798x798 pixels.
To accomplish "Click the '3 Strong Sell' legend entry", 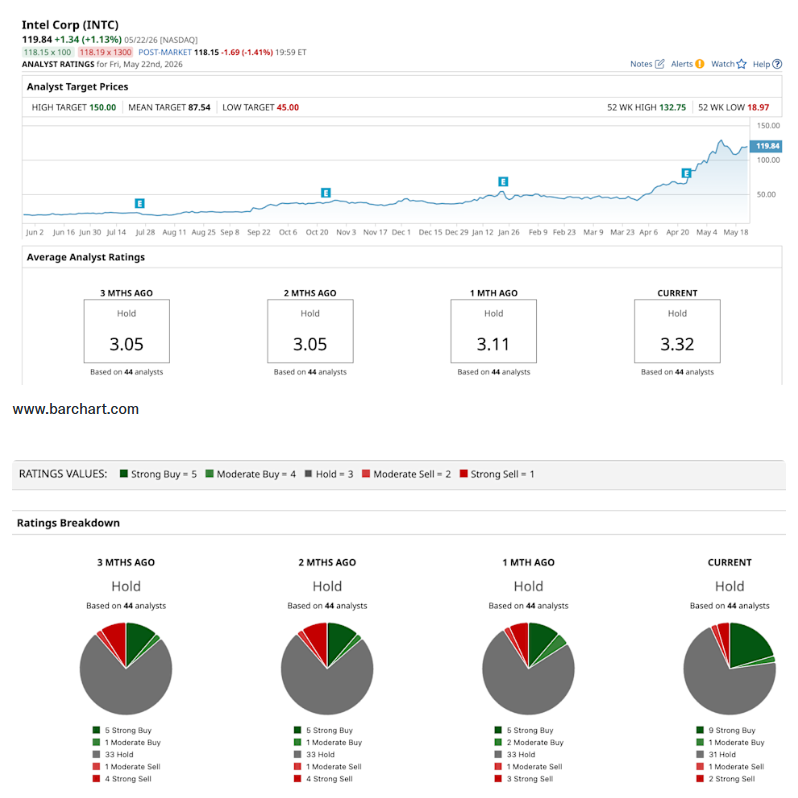I will pos(524,779).
